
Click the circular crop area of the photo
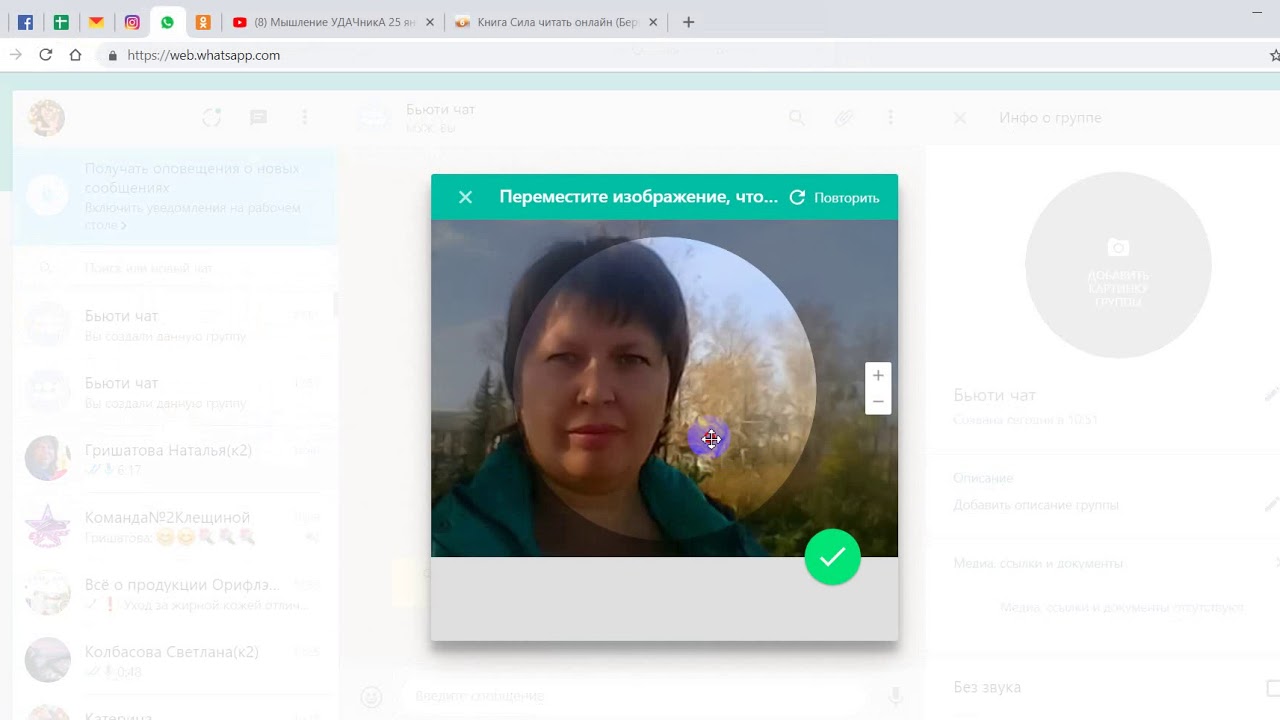664,388
